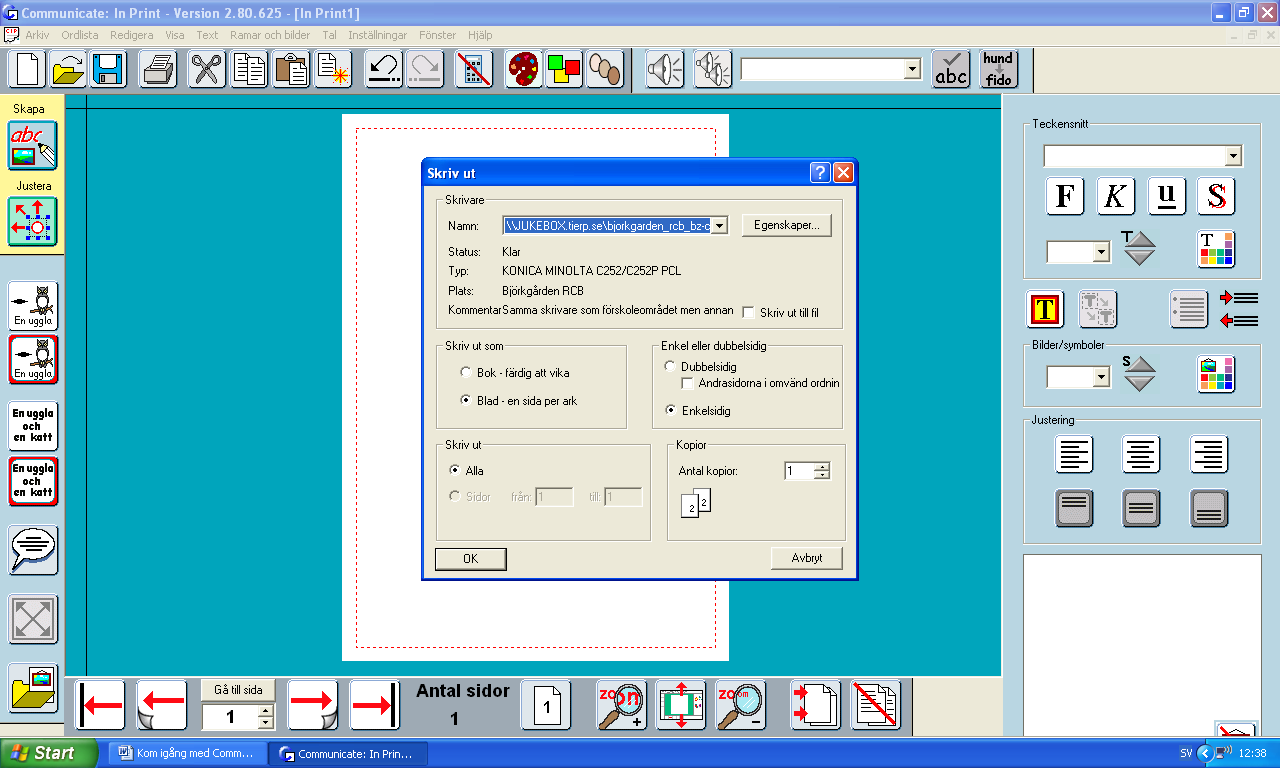Image resolution: width=1280 pixels, height=768 pixels.
Task: Click the colored squares icon
Action: (x=564, y=70)
